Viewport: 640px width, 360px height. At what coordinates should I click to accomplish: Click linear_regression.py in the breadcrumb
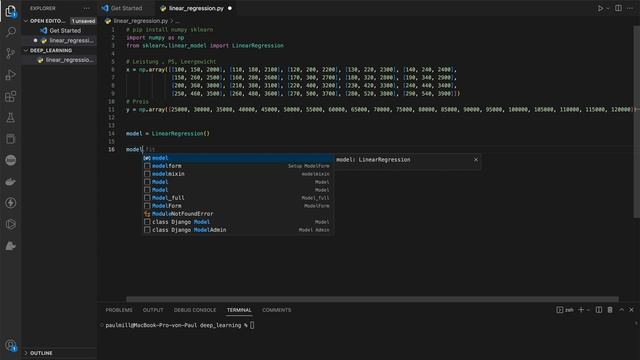click(x=140, y=21)
